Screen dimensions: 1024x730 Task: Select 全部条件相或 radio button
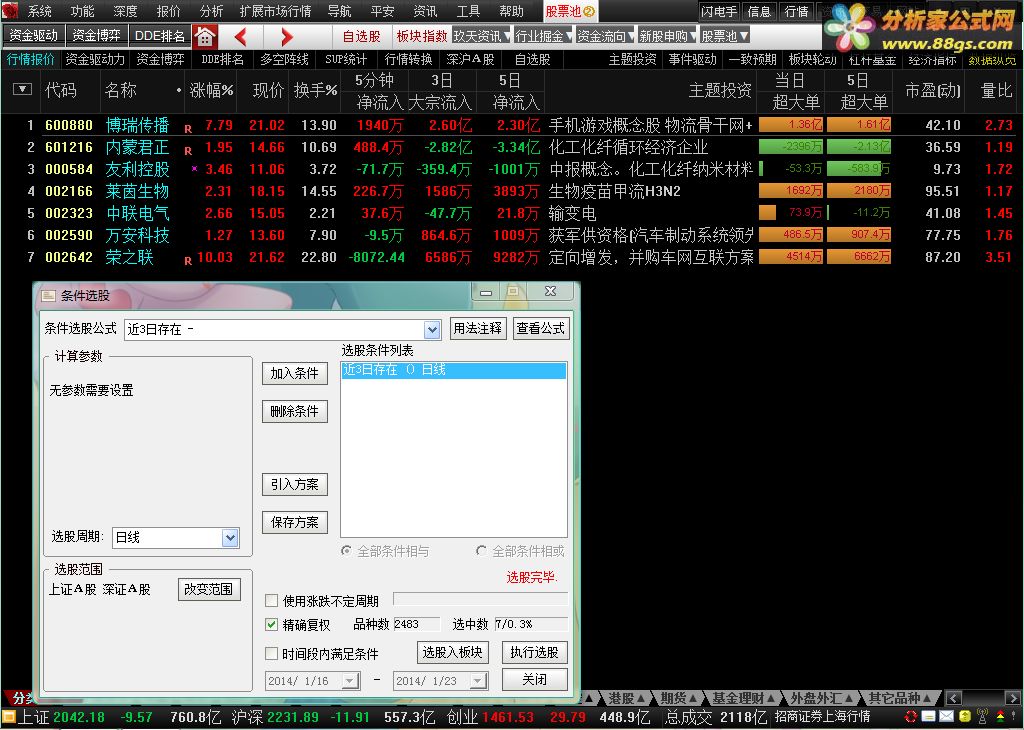tap(481, 551)
